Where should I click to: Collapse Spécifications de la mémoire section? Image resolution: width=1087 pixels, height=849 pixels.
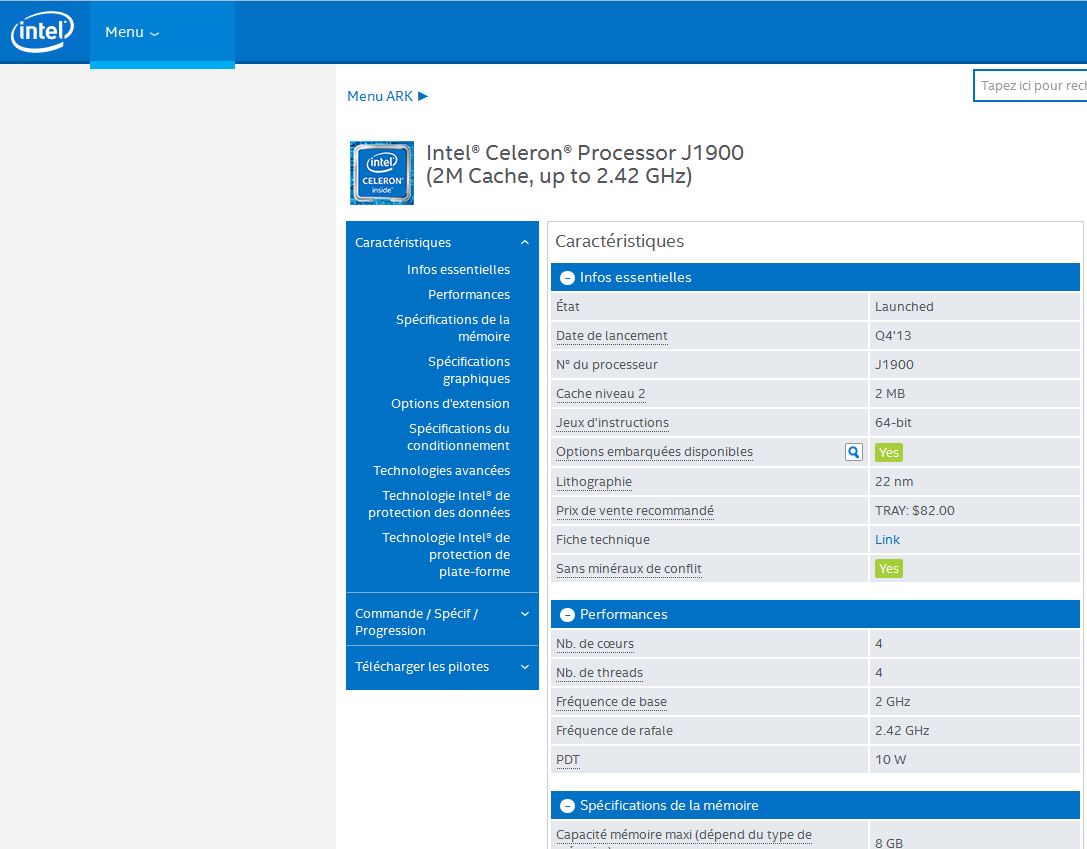coord(568,806)
